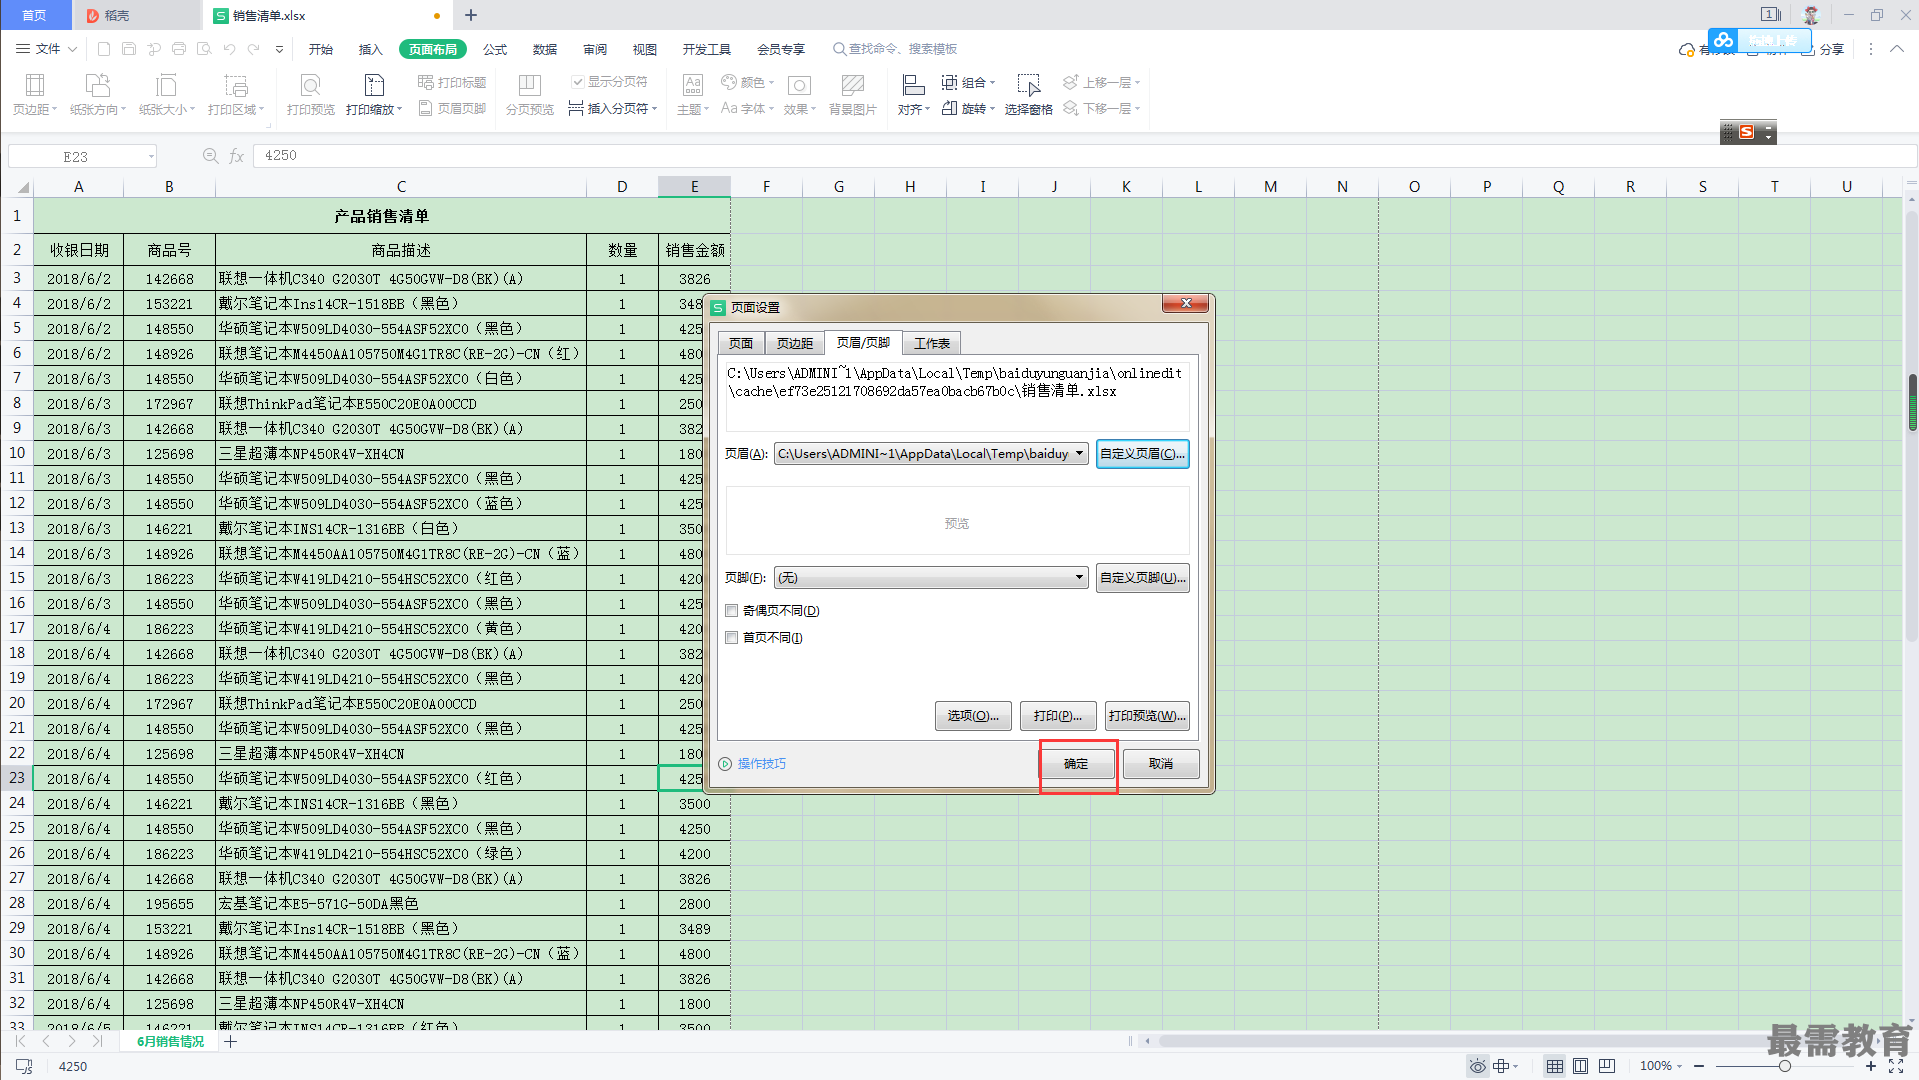Switch to page layout view in status bar

(x=1580, y=1066)
